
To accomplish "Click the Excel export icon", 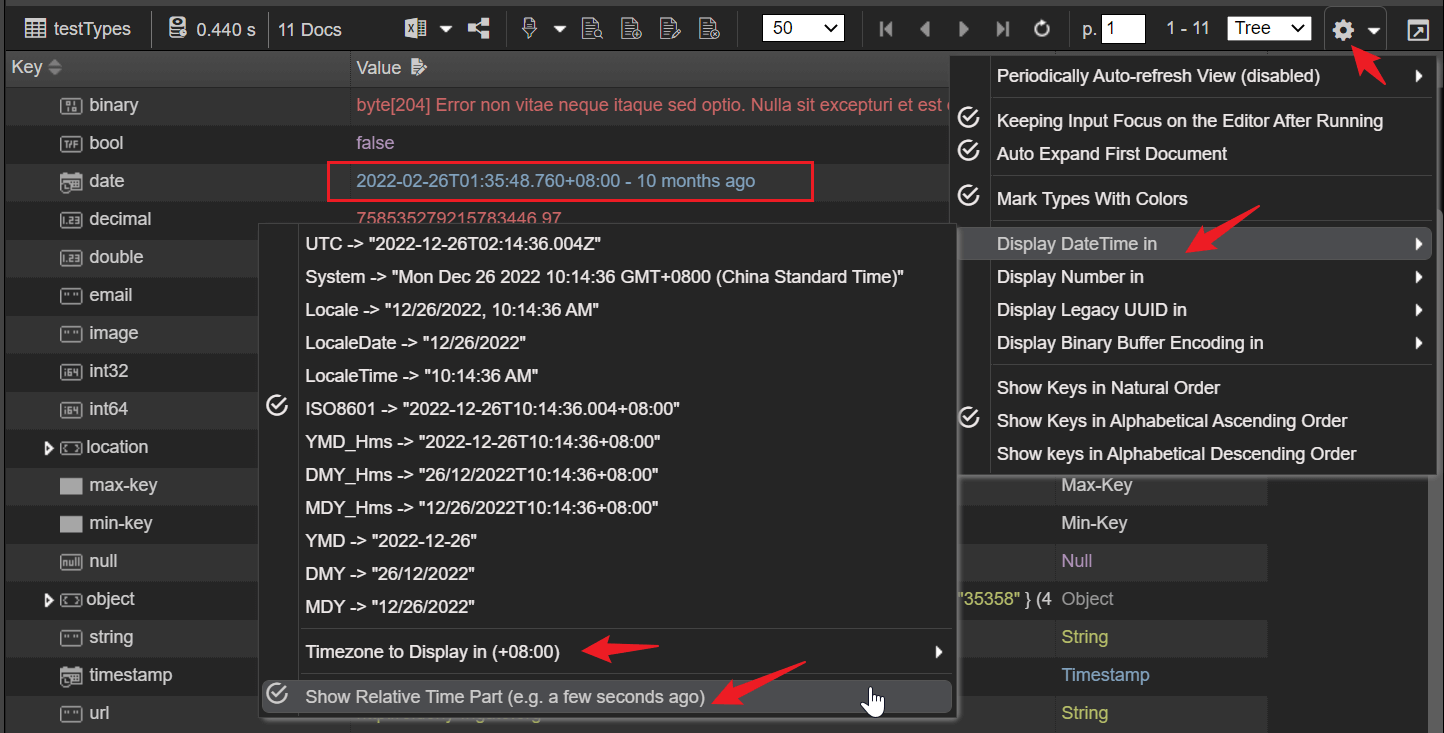I will click(x=415, y=29).
